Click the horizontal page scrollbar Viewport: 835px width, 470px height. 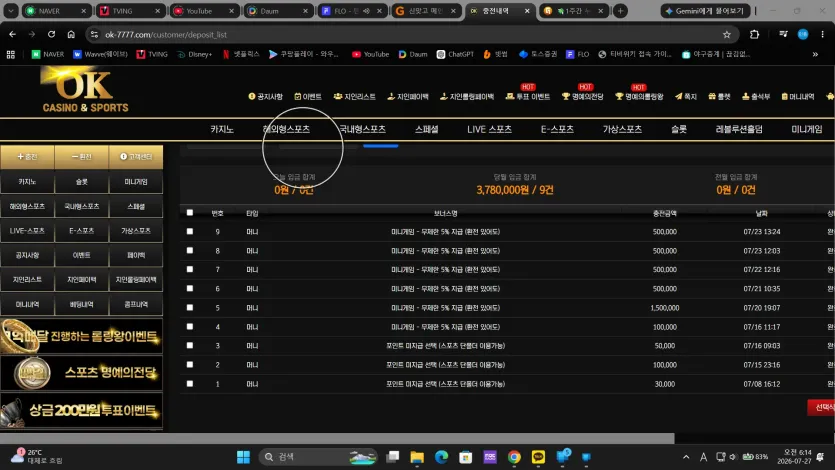[337, 439]
